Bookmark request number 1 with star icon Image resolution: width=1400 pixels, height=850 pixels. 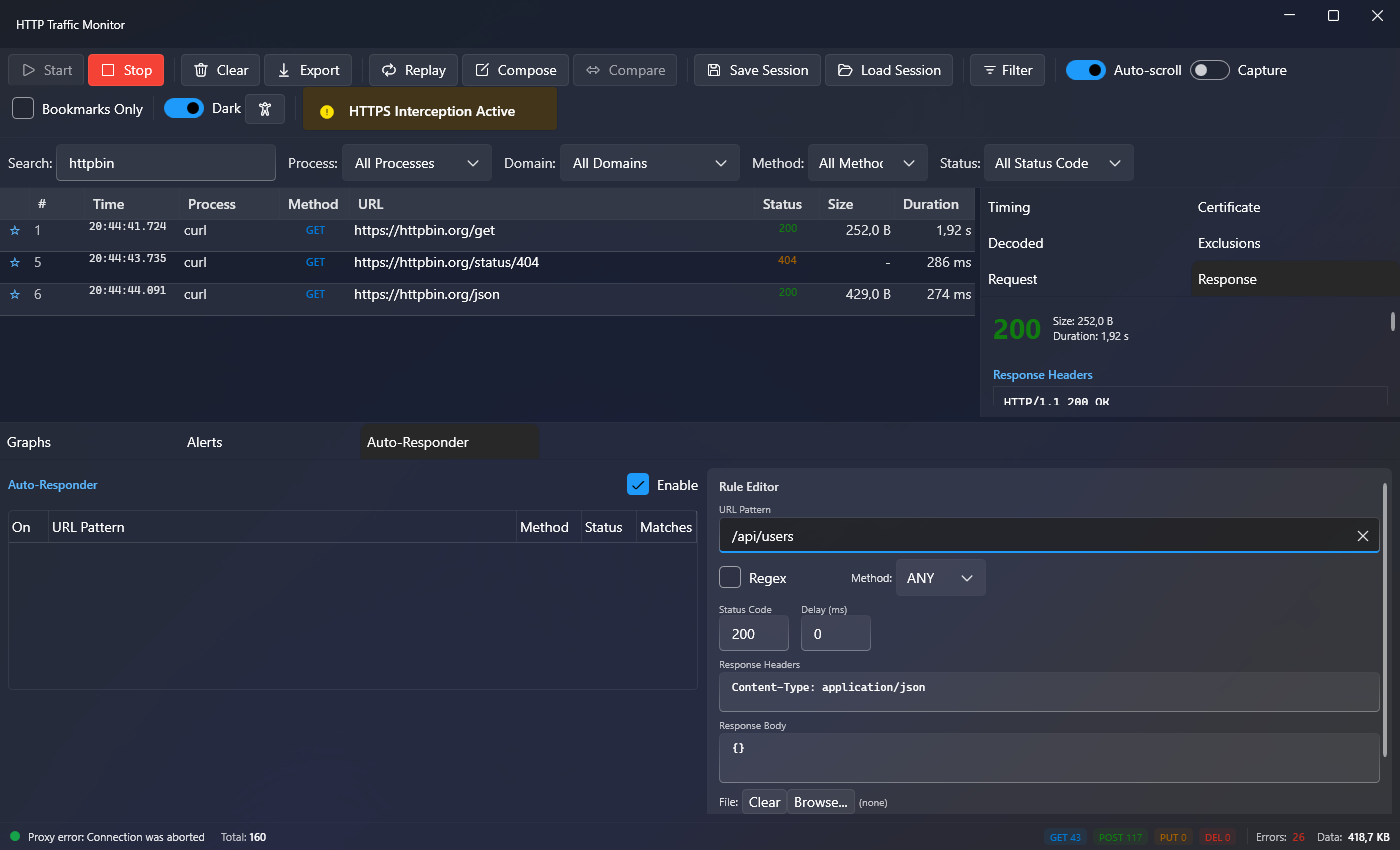coord(15,231)
